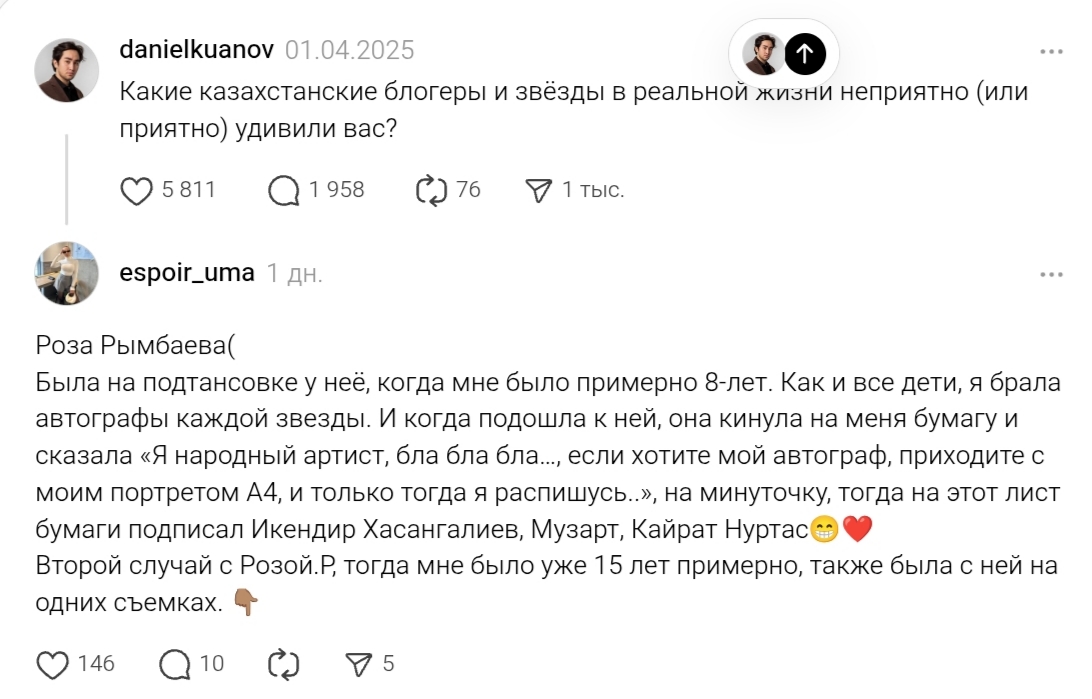The image size is (1092, 699).
Task: Share the espoir_uma reply
Action: (x=357, y=663)
